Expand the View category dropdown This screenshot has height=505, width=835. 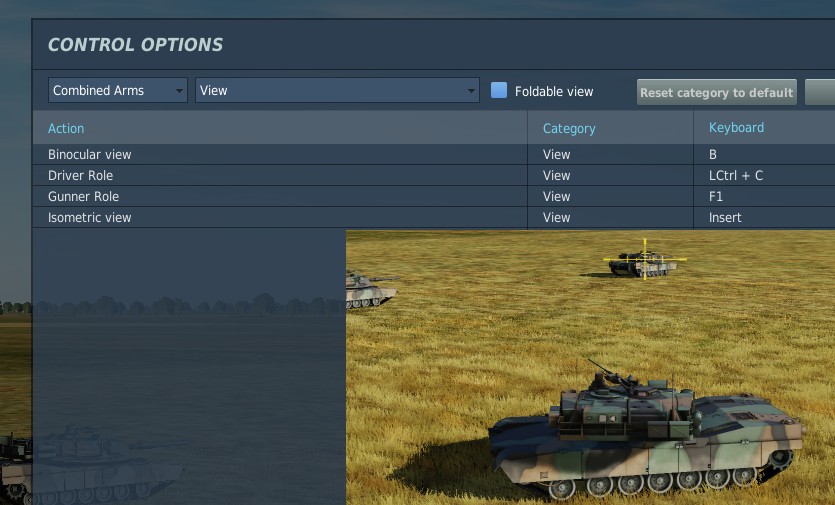coord(337,90)
